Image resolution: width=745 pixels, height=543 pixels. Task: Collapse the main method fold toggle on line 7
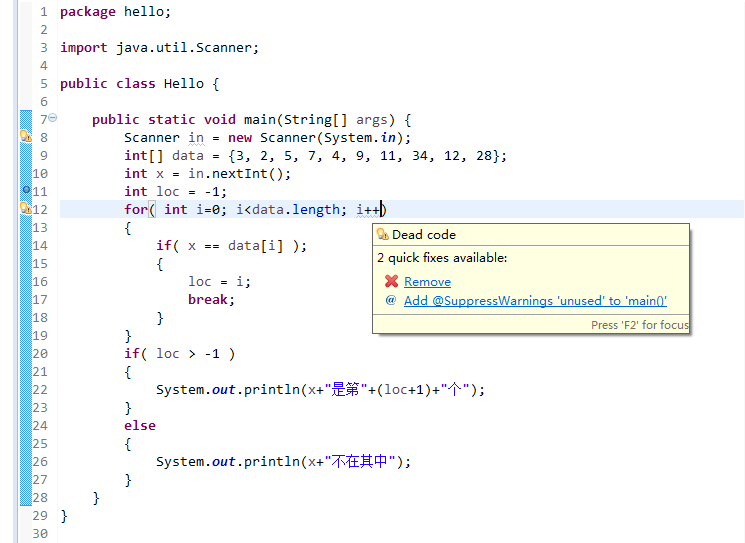[x=53, y=117]
